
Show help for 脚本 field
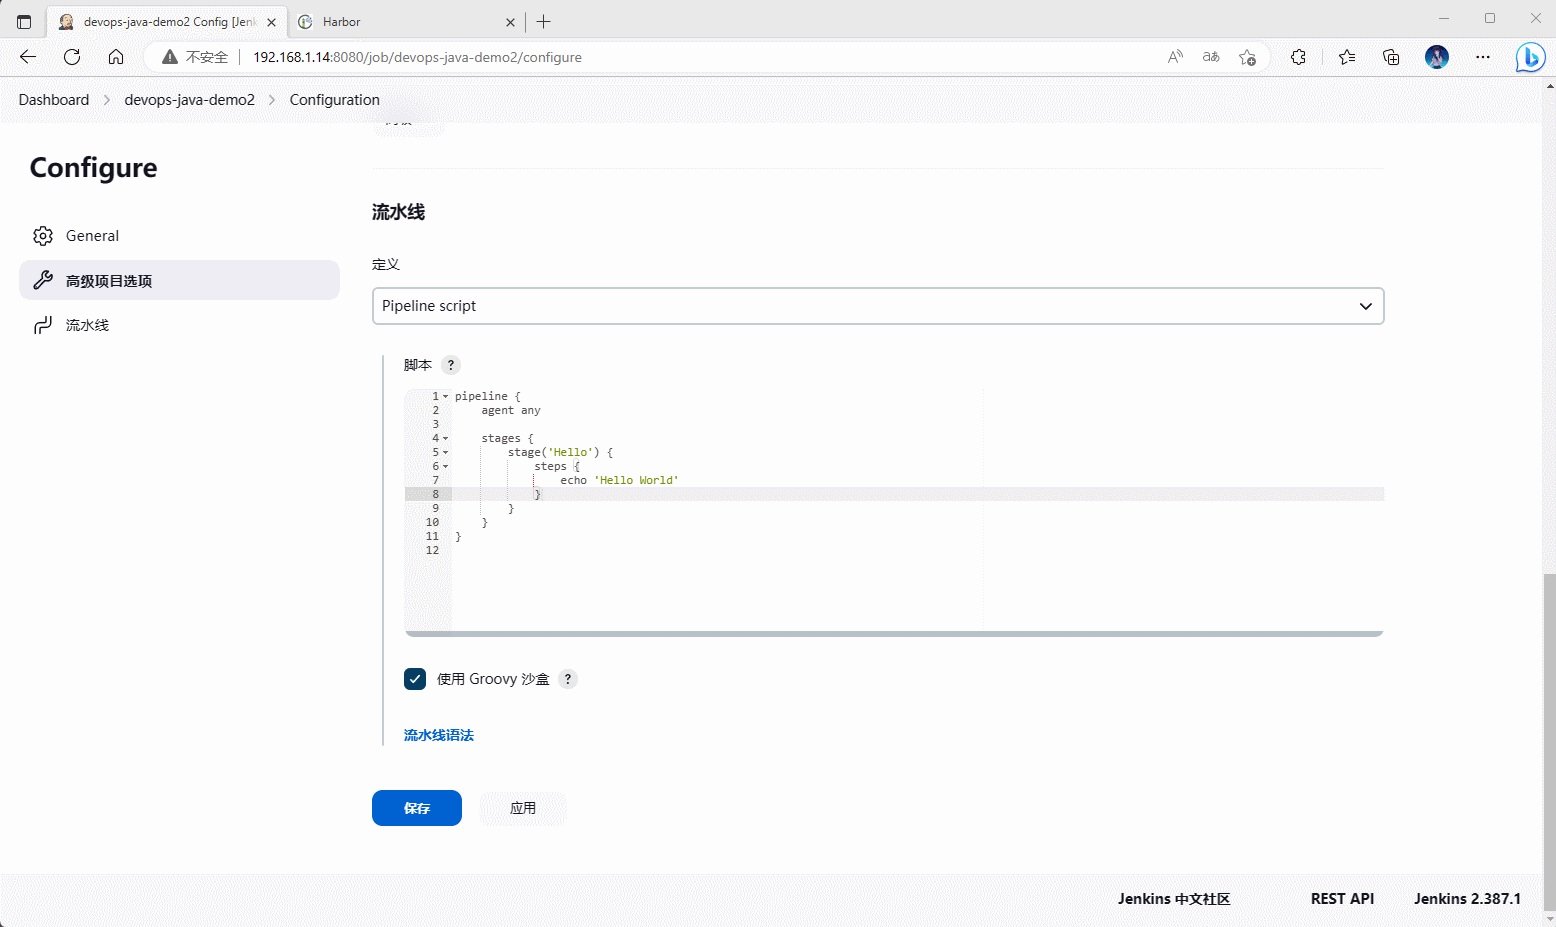coord(451,365)
